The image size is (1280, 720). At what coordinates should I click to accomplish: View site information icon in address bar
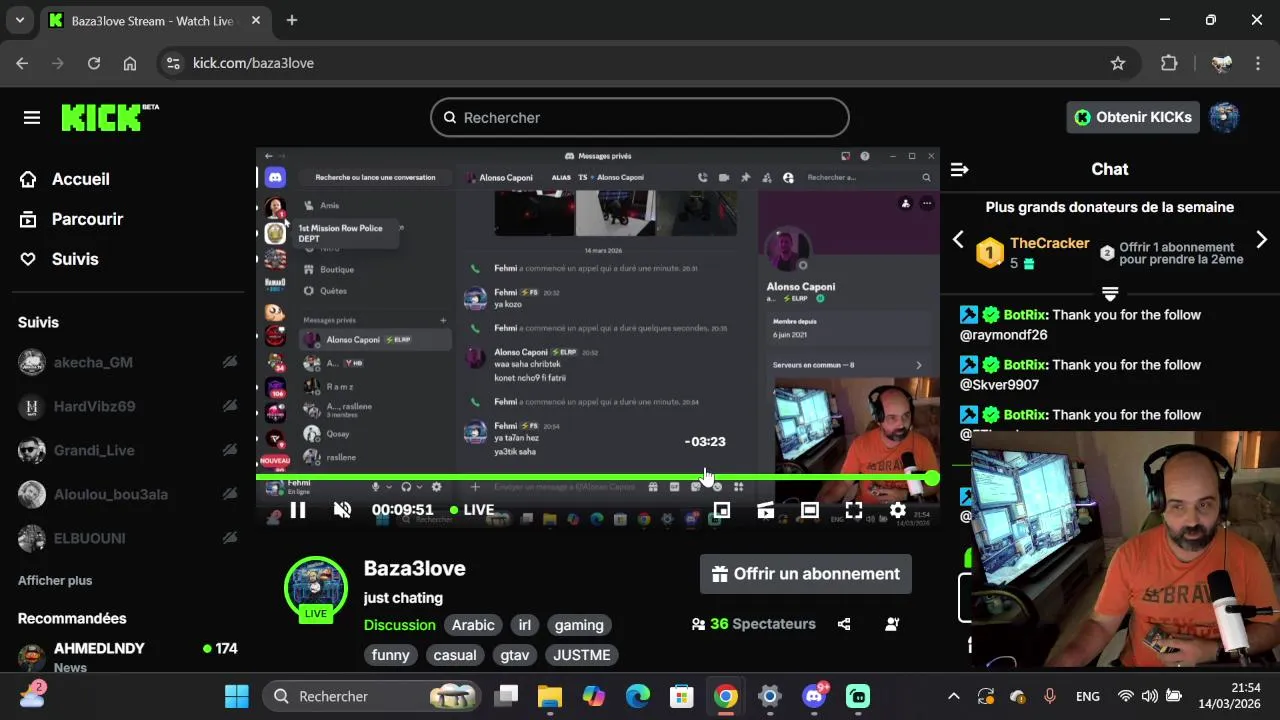click(x=173, y=63)
